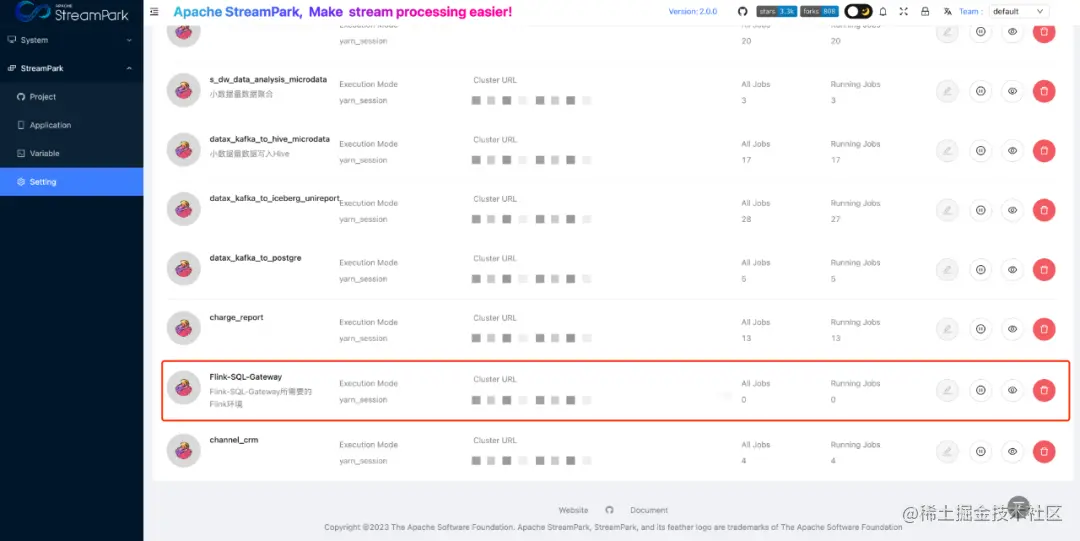Stop the datax_kafka_to_hive_microdata cluster
Viewport: 1080px width, 541px height.
tap(980, 150)
